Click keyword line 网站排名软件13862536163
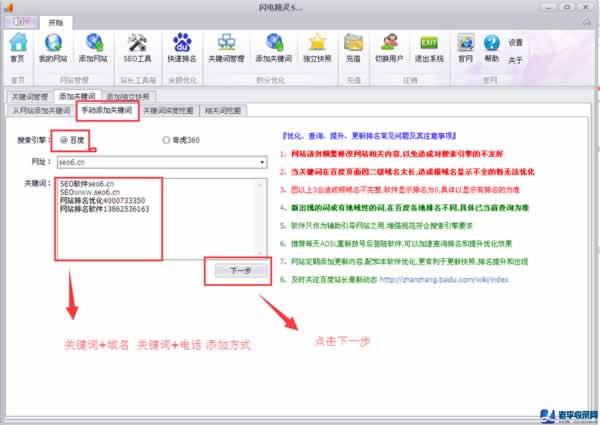600x425 pixels. (x=104, y=209)
